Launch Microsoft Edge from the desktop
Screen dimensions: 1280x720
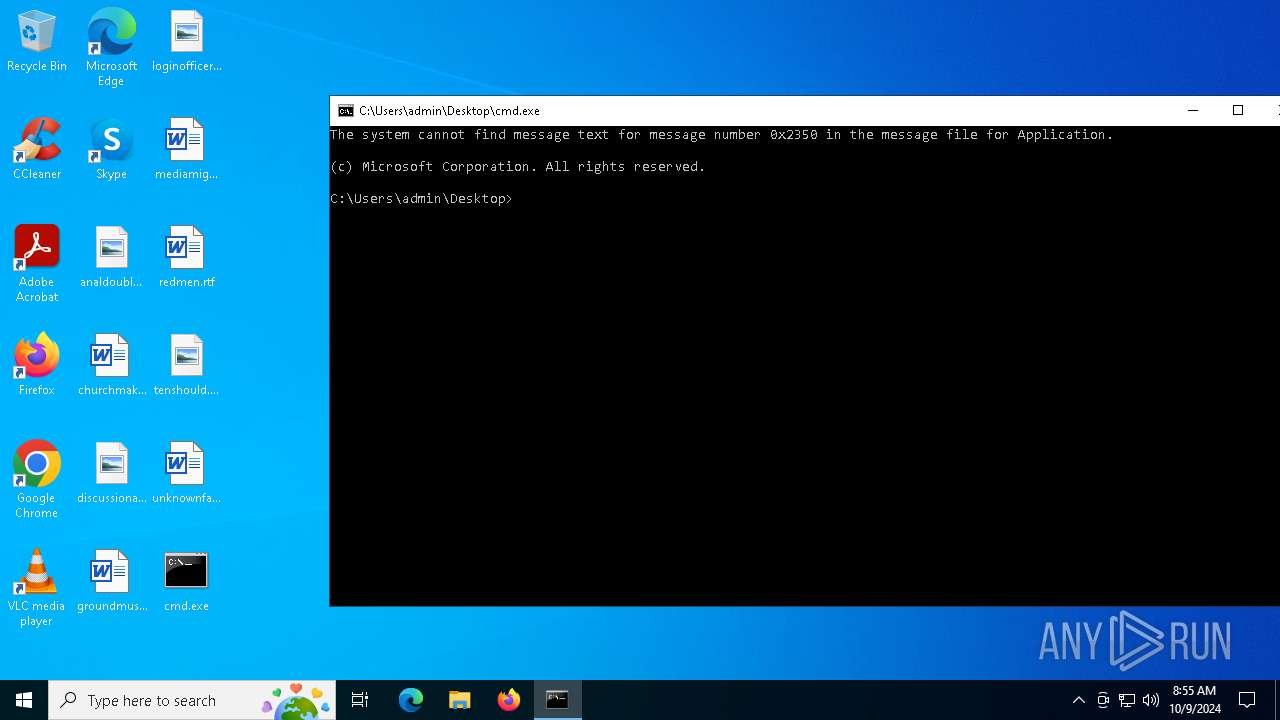[x=111, y=47]
